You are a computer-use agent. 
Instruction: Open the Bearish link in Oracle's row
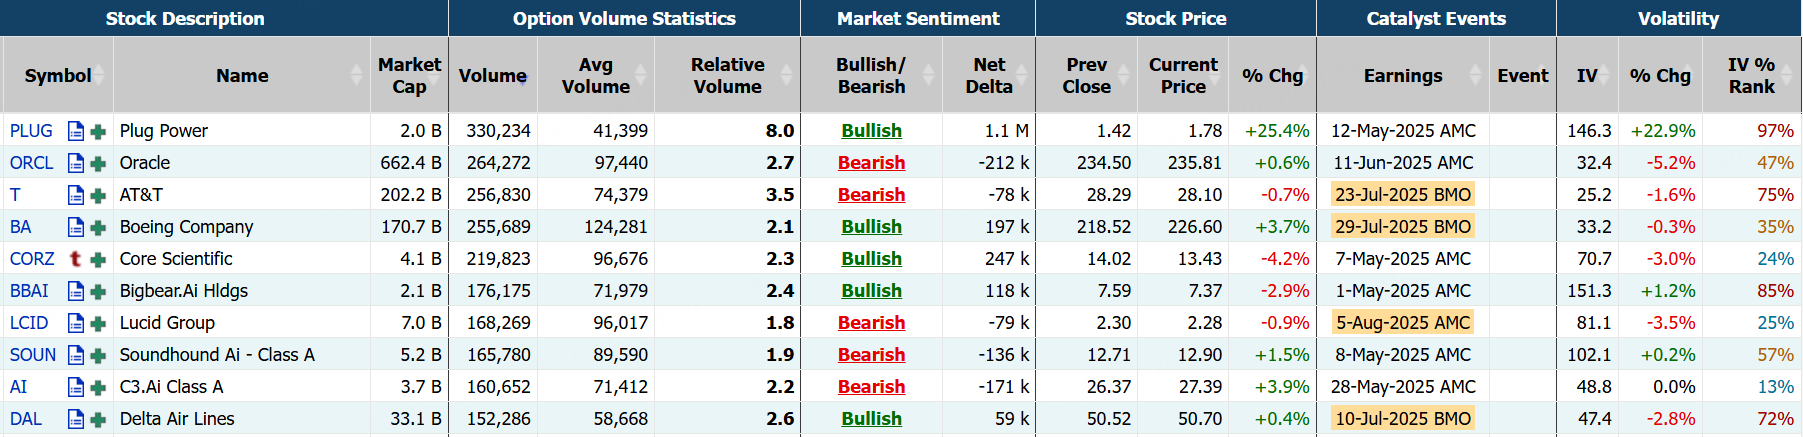(x=871, y=163)
